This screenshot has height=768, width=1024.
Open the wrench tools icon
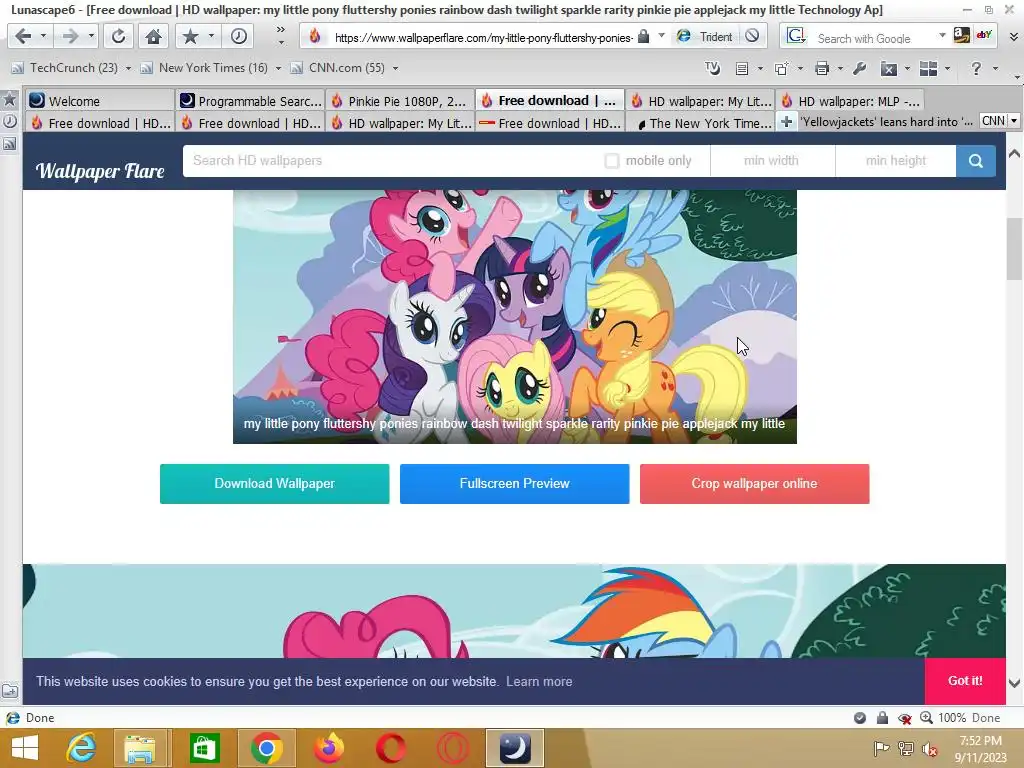[859, 68]
